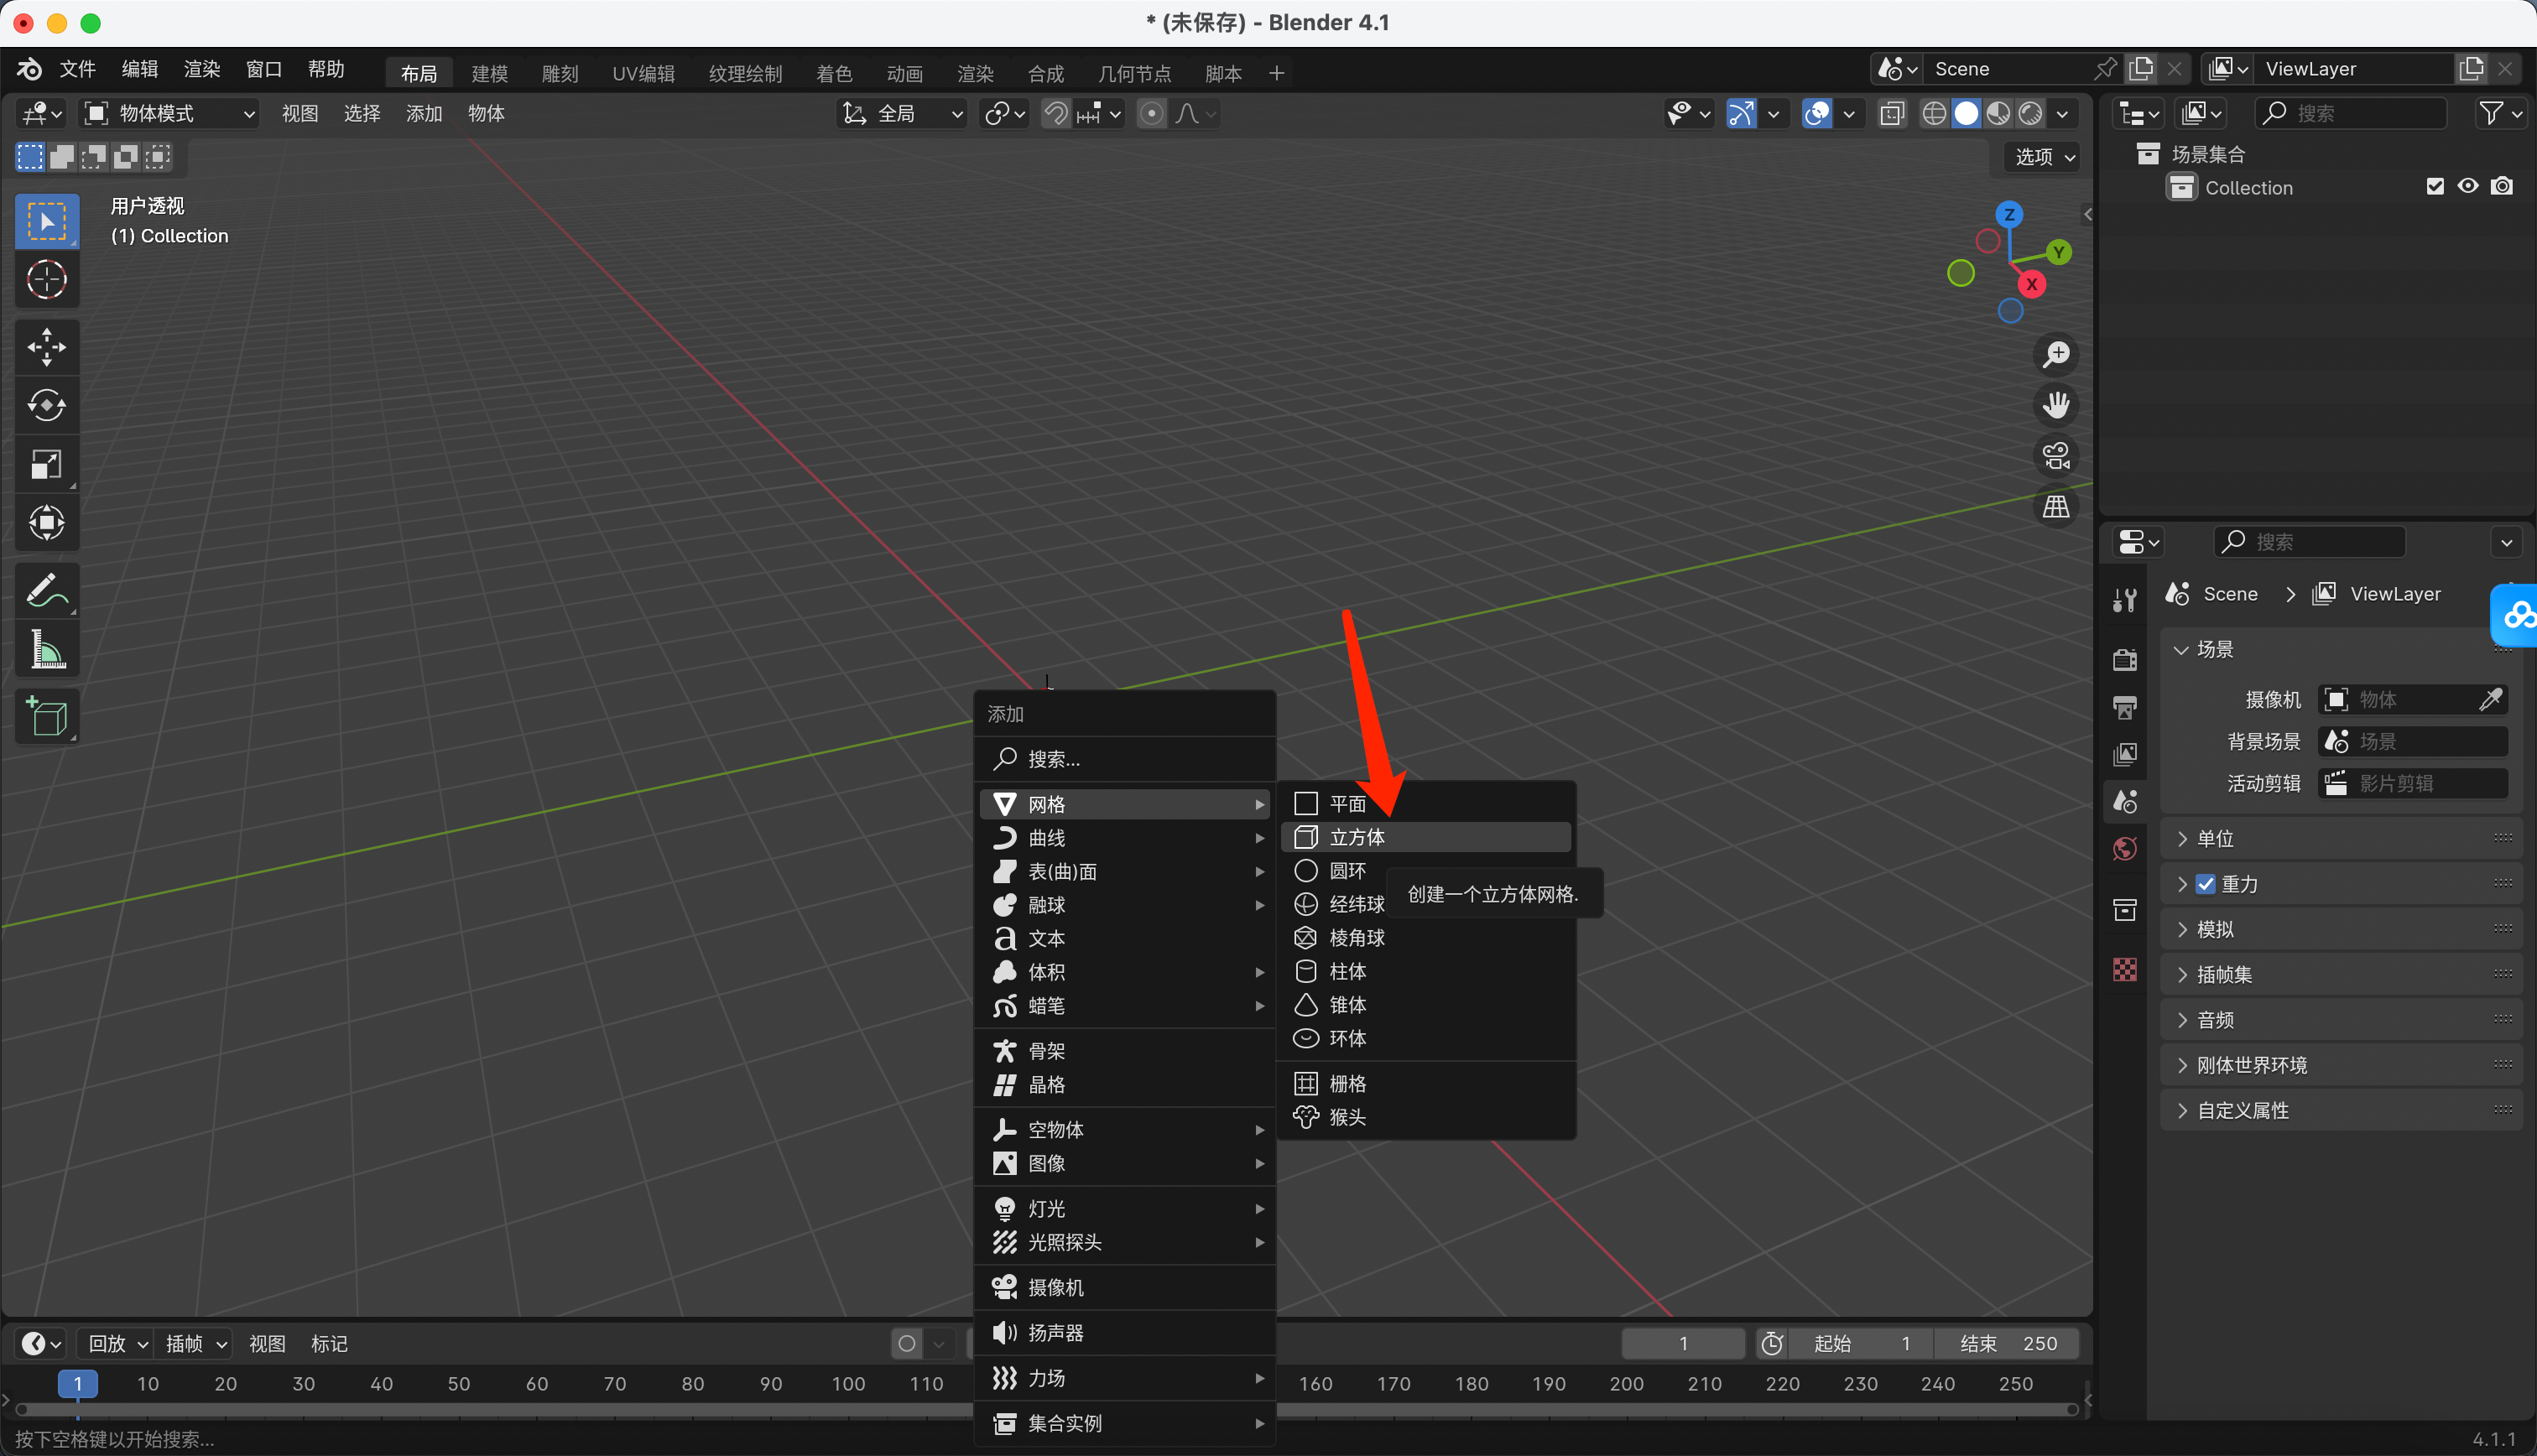2537x1456 pixels.
Task: Uncheck the 重力 gravity checkbox
Action: 2205,884
